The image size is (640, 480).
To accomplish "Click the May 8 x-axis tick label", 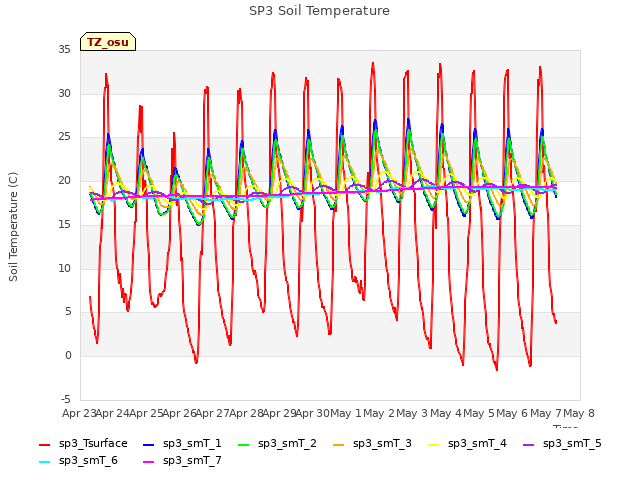I will pos(579,413).
